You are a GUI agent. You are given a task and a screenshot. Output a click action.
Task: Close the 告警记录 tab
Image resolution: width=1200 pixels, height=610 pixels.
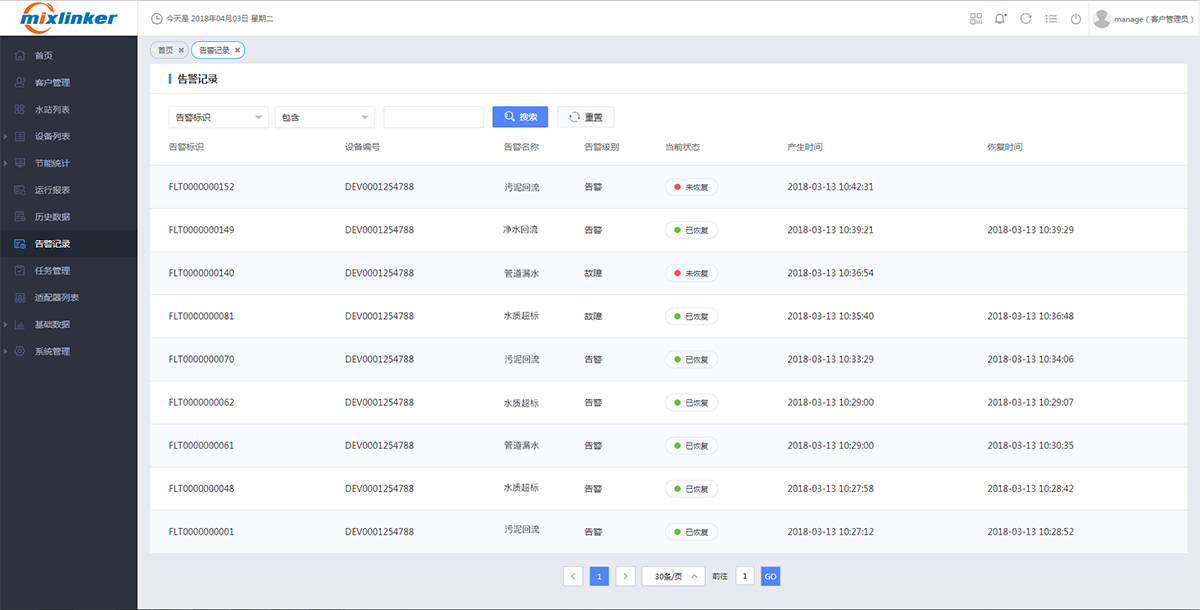click(237, 50)
